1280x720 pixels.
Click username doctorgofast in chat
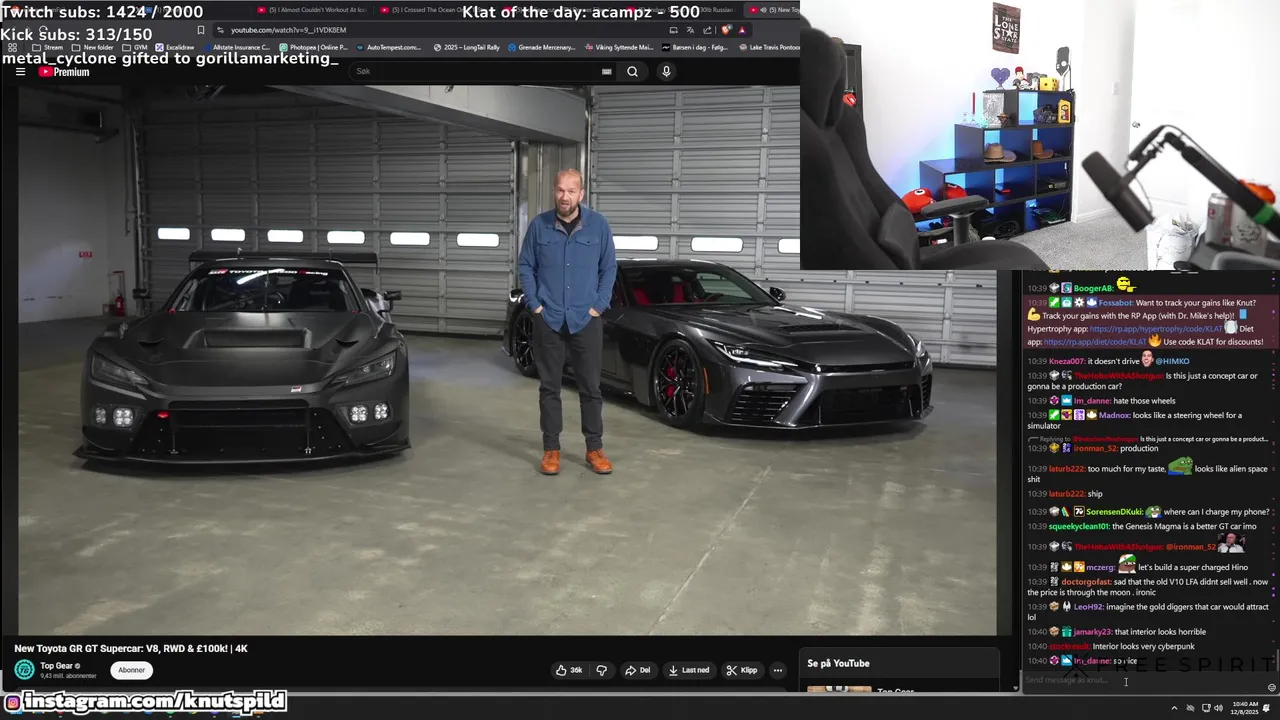tap(1086, 582)
